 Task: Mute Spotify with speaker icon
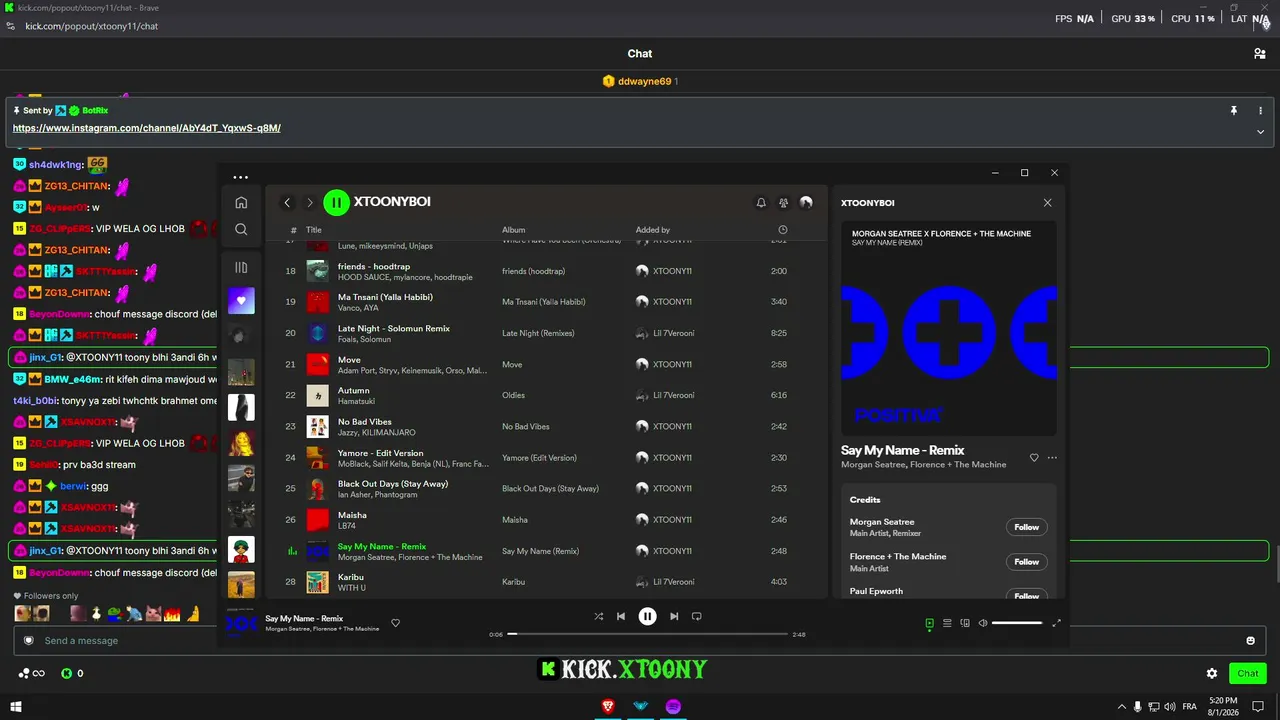(x=983, y=623)
